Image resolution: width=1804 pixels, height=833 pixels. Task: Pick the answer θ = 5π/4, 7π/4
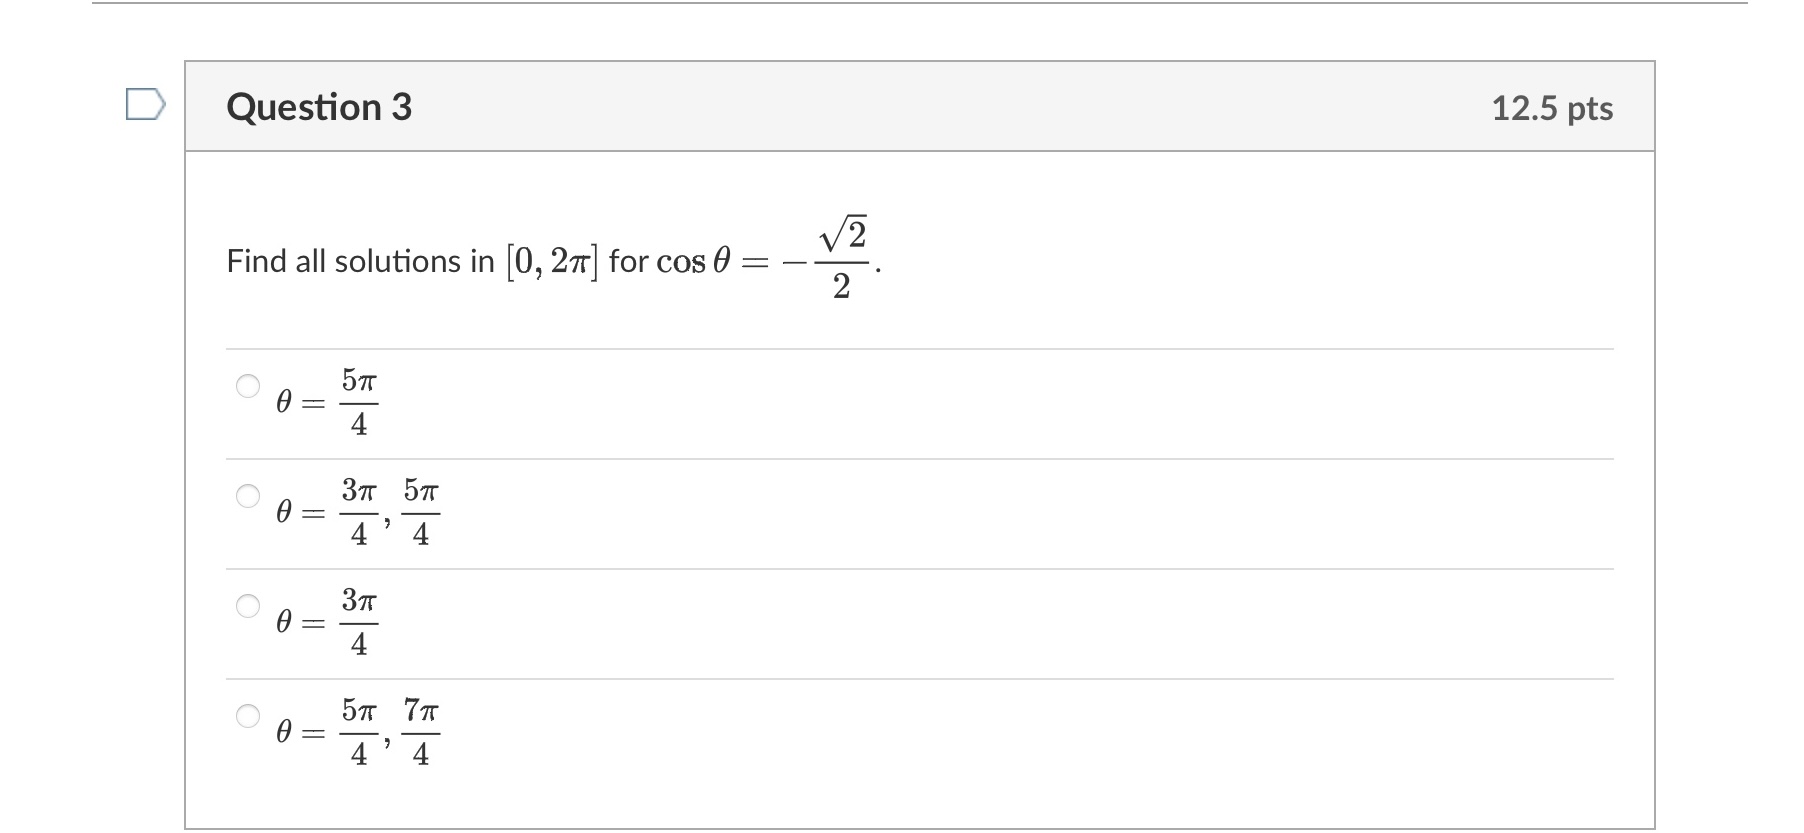246,718
